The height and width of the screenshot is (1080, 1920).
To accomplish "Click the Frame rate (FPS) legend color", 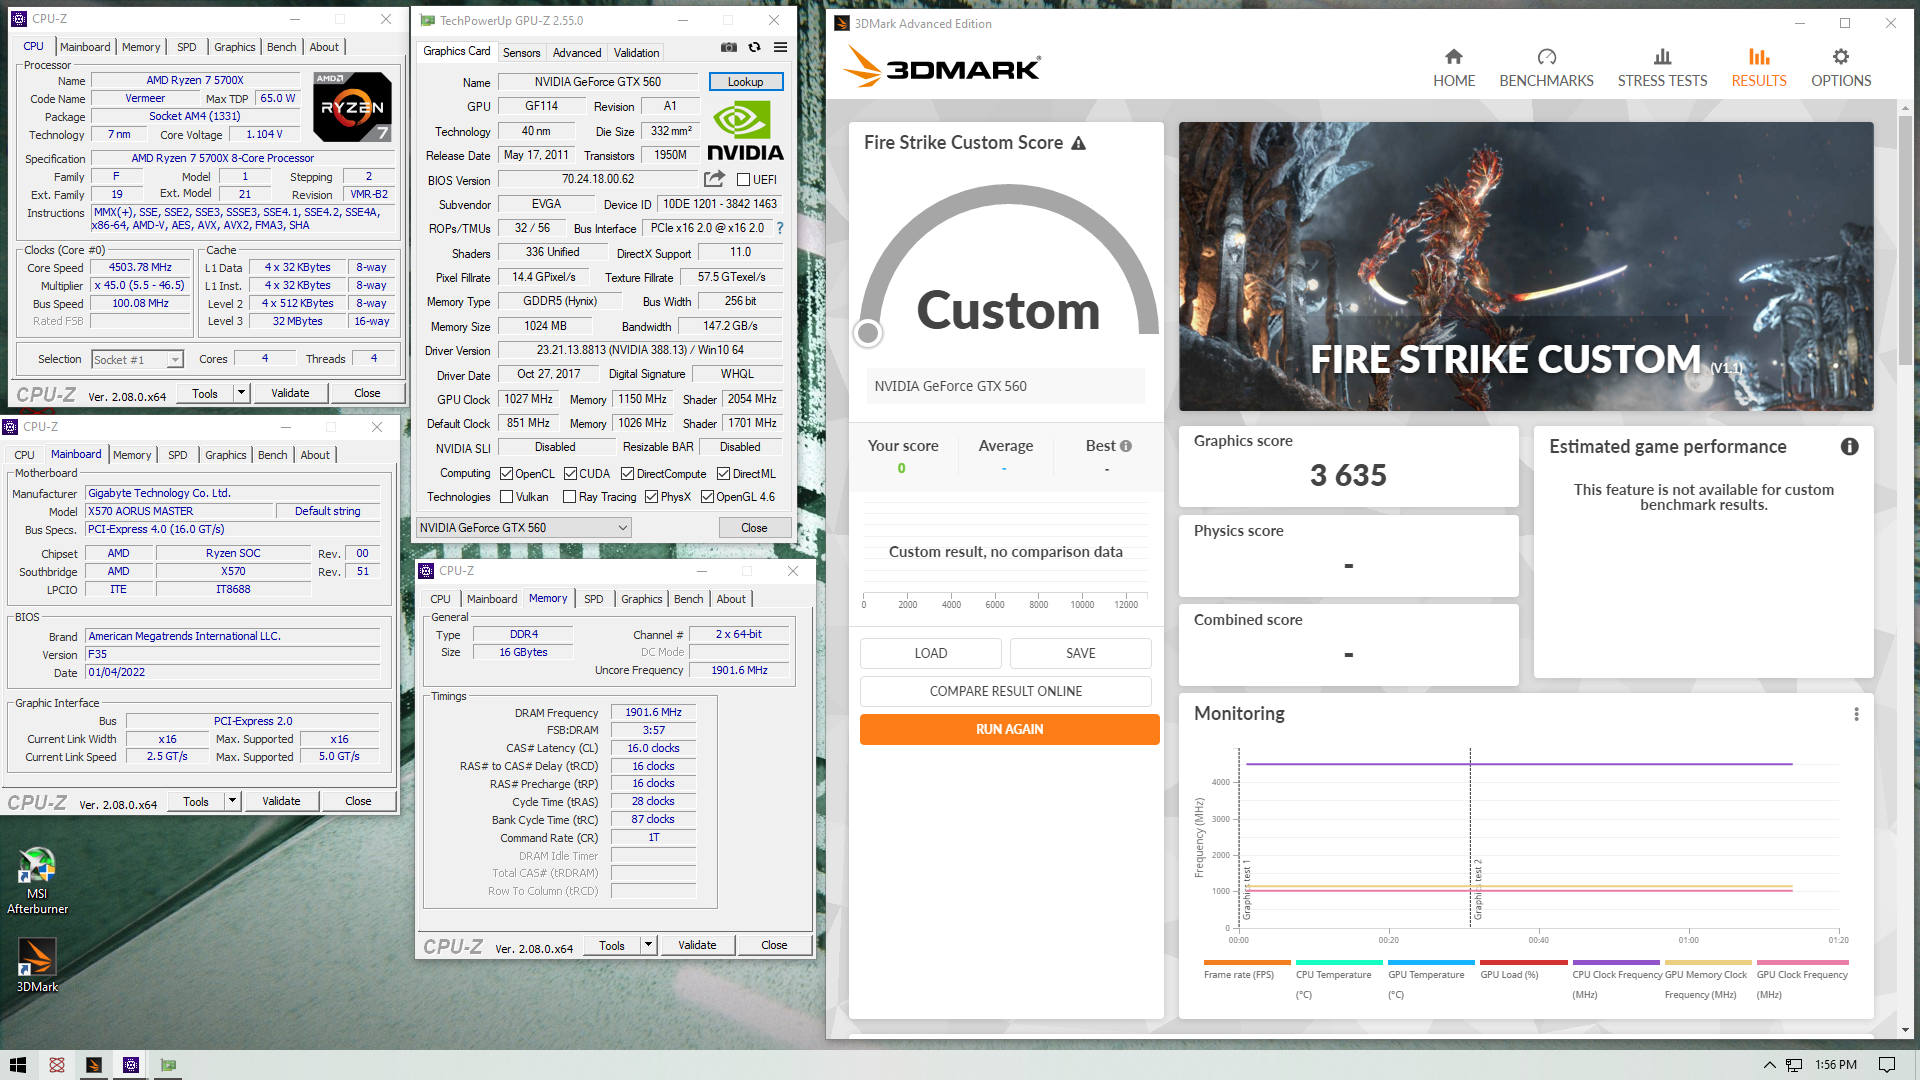I will click(1247, 962).
